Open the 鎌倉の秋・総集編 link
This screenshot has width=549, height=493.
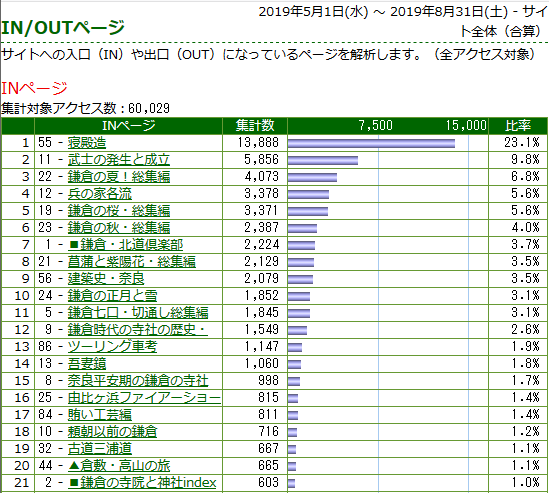pos(119,228)
